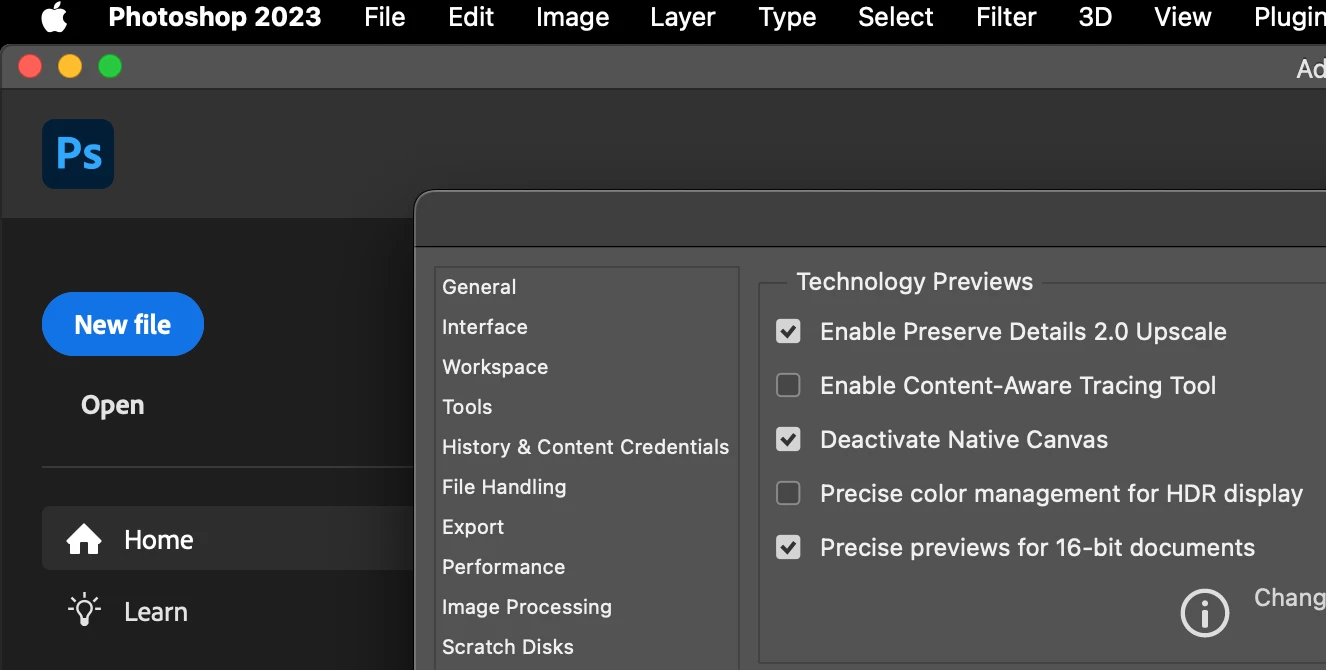This screenshot has height=670, width=1326.
Task: Click the green full-screen window button
Action: pyautogui.click(x=110, y=66)
